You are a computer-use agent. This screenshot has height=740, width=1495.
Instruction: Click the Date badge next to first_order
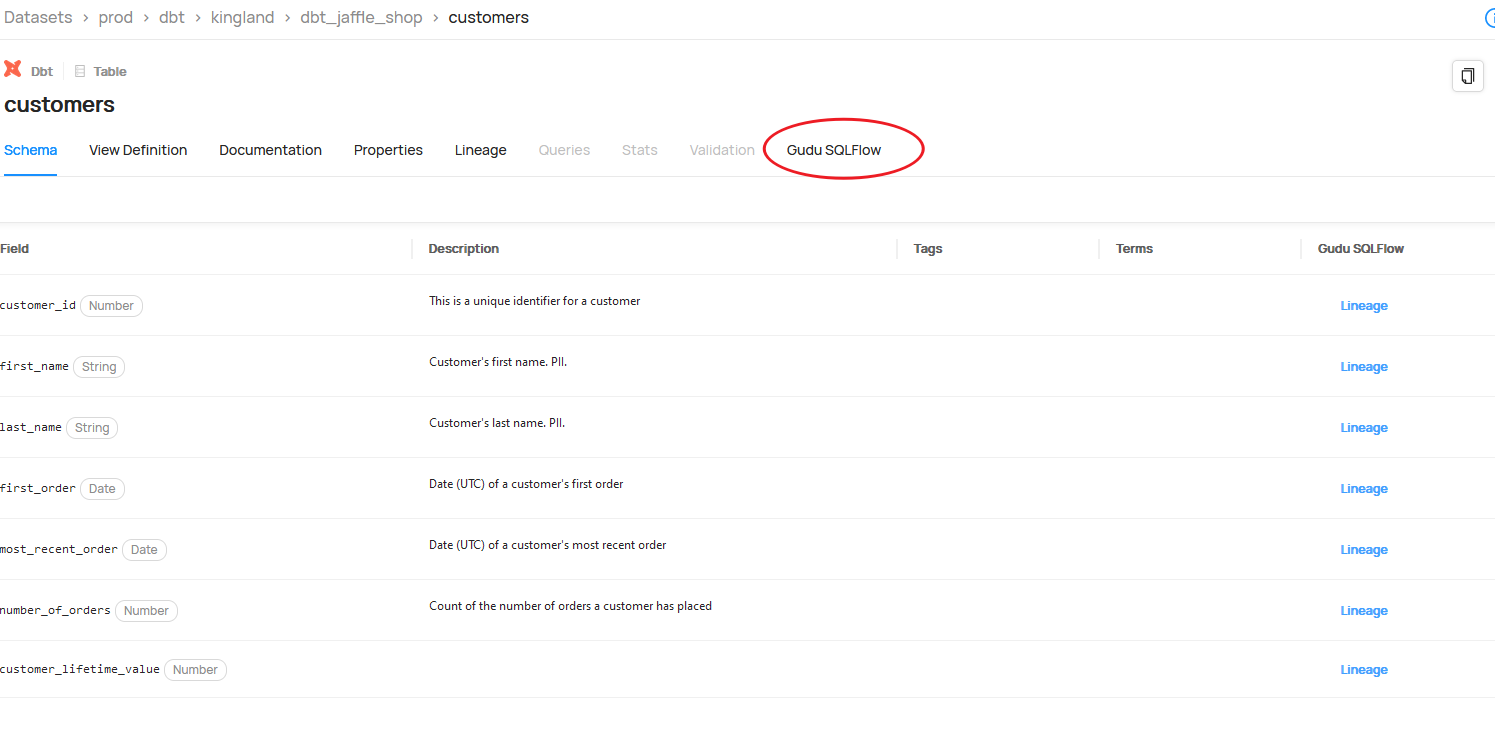tap(102, 489)
